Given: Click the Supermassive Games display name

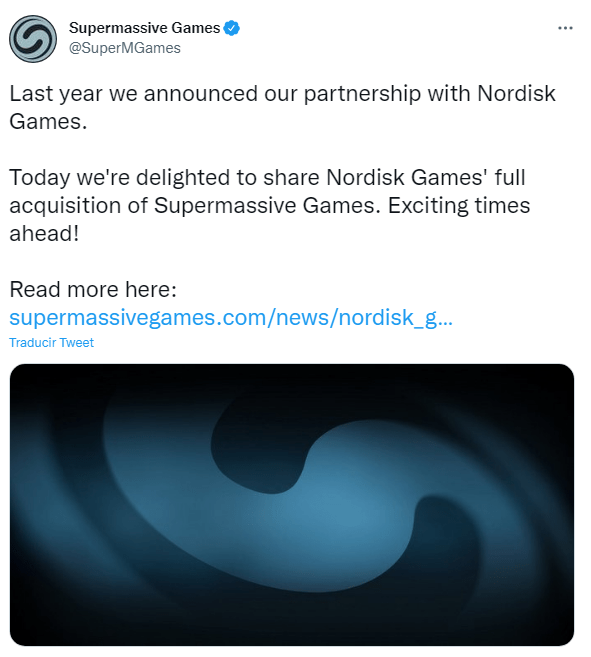Looking at the screenshot, I should tap(144, 28).
